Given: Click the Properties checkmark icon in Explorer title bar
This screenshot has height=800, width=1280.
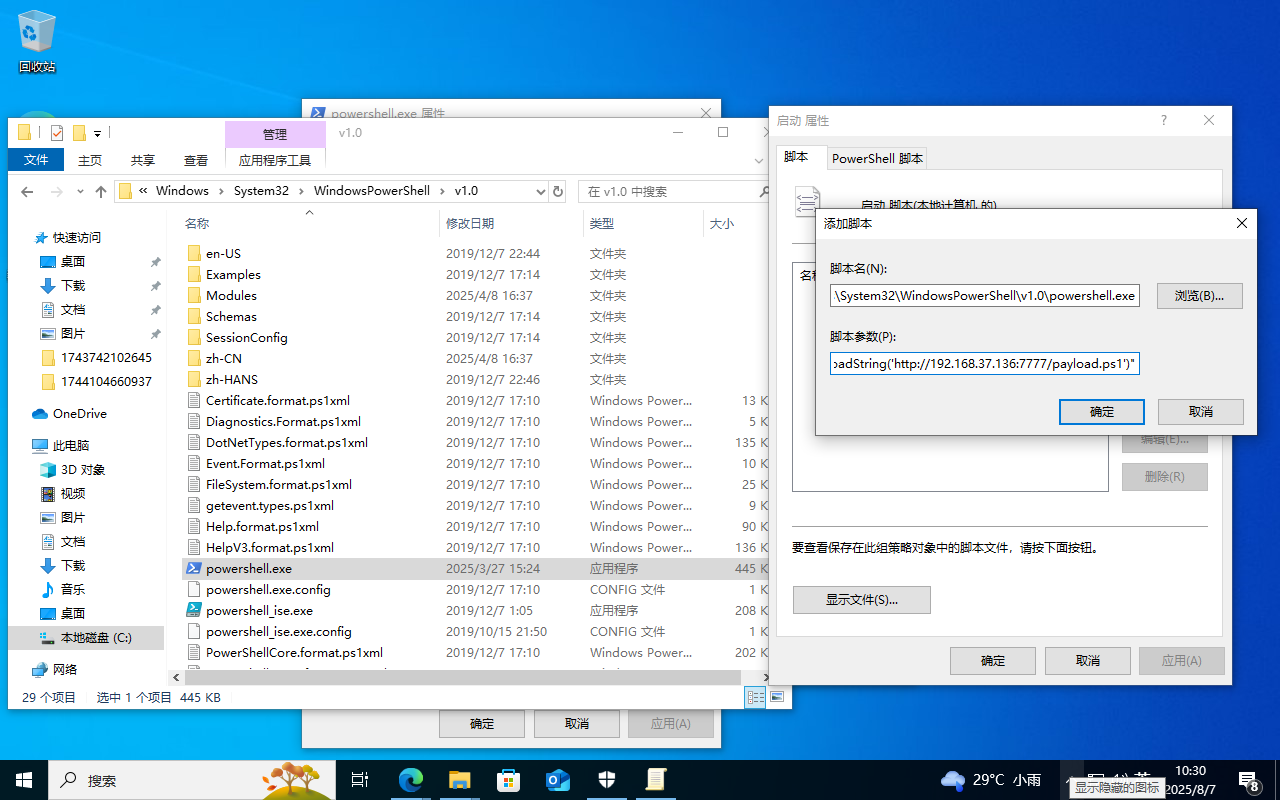Looking at the screenshot, I should [56, 132].
